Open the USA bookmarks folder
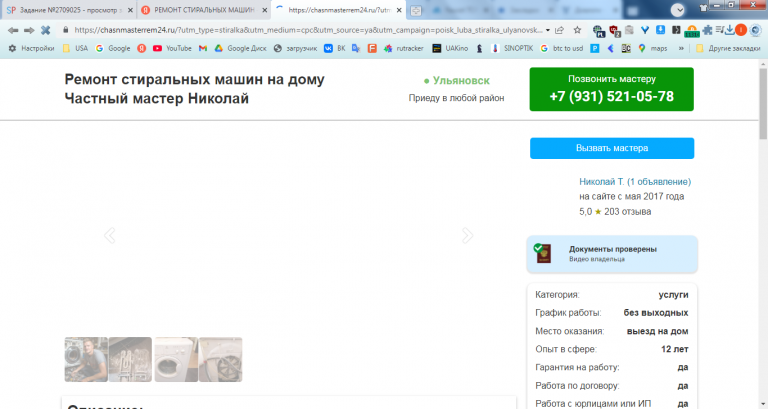The height and width of the screenshot is (409, 768). point(75,48)
